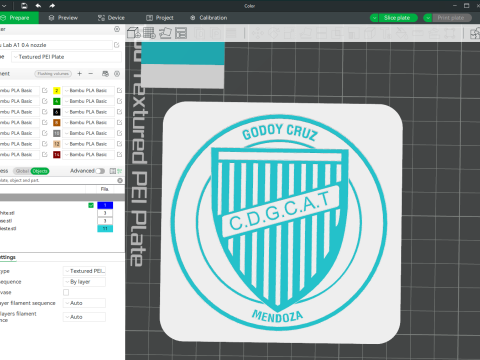The image size is (480, 360).
Task: Open the Print plate dropdown arrow
Action: click(x=428, y=18)
